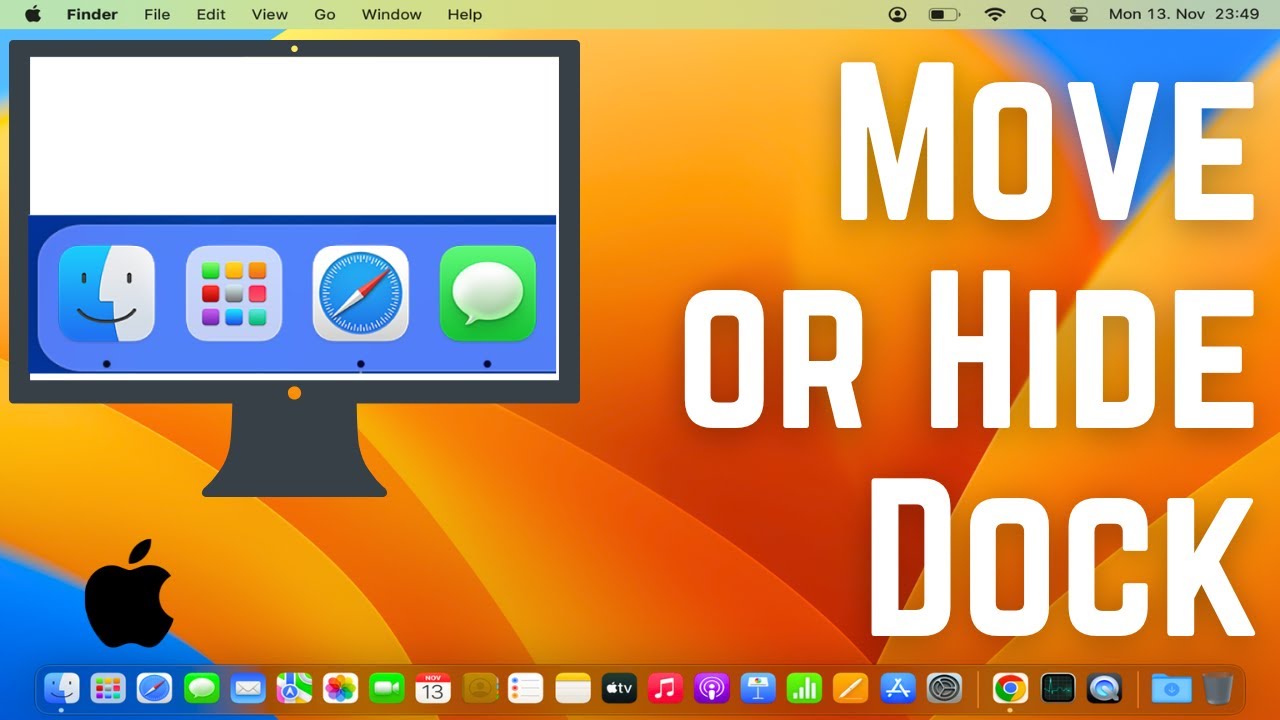Open the Help menu
Image resolution: width=1280 pixels, height=720 pixels.
point(464,14)
